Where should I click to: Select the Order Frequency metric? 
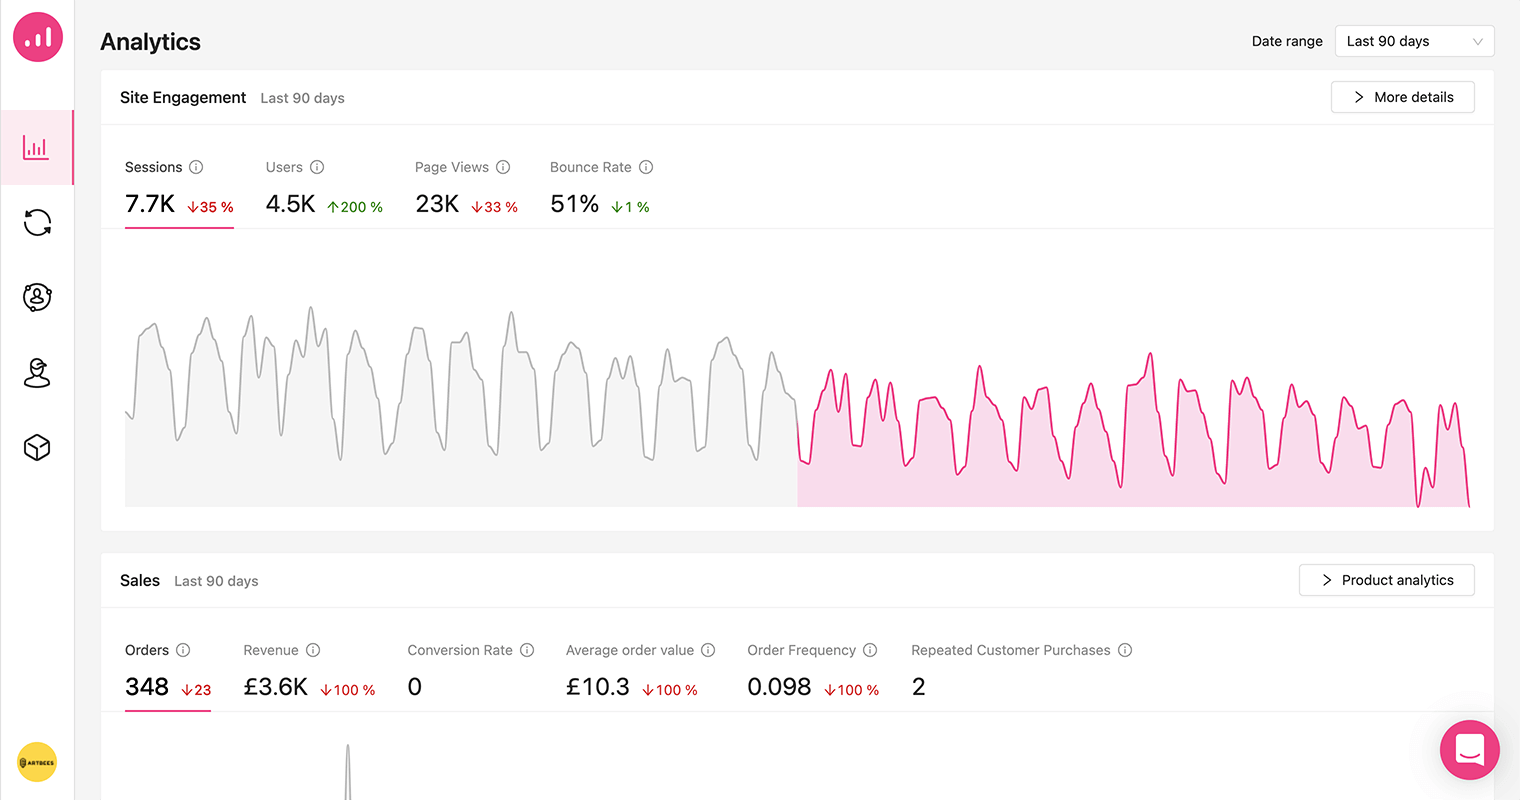(x=813, y=671)
